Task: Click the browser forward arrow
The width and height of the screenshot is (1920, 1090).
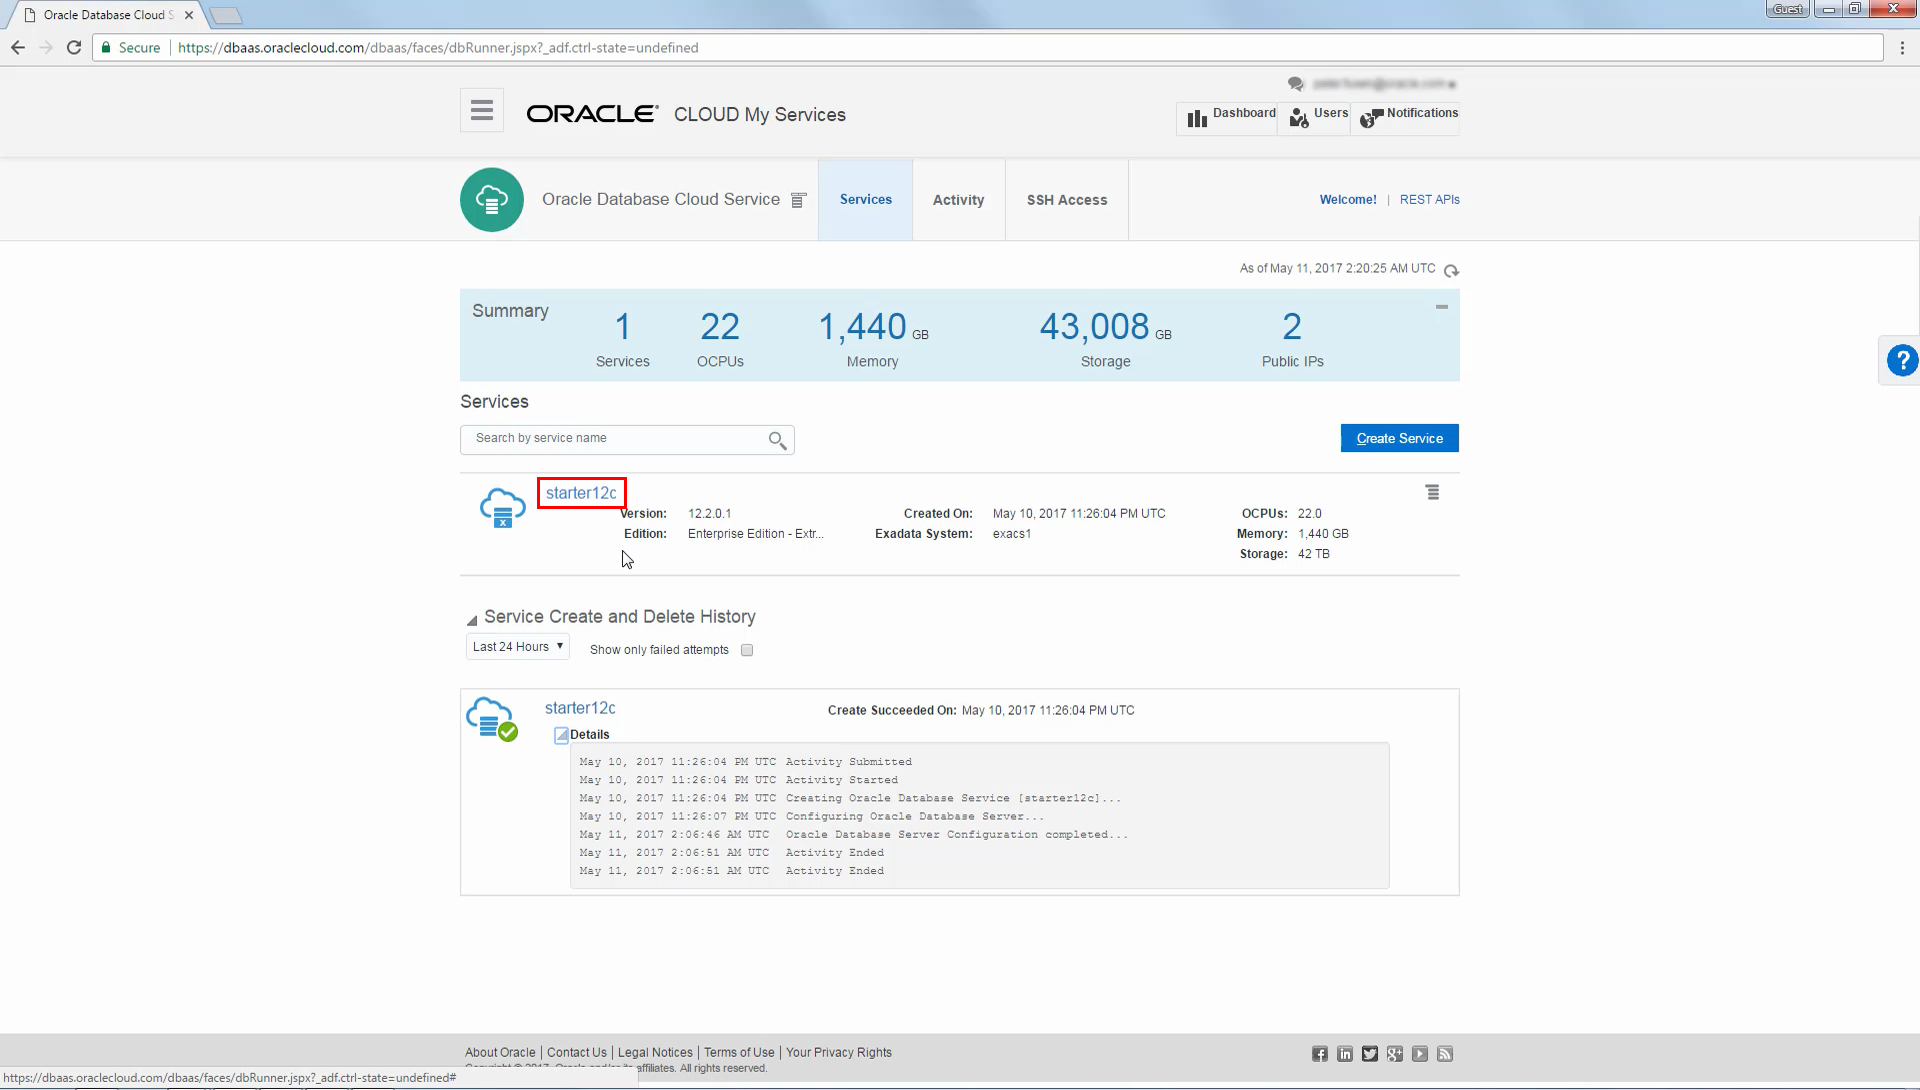Action: point(45,48)
